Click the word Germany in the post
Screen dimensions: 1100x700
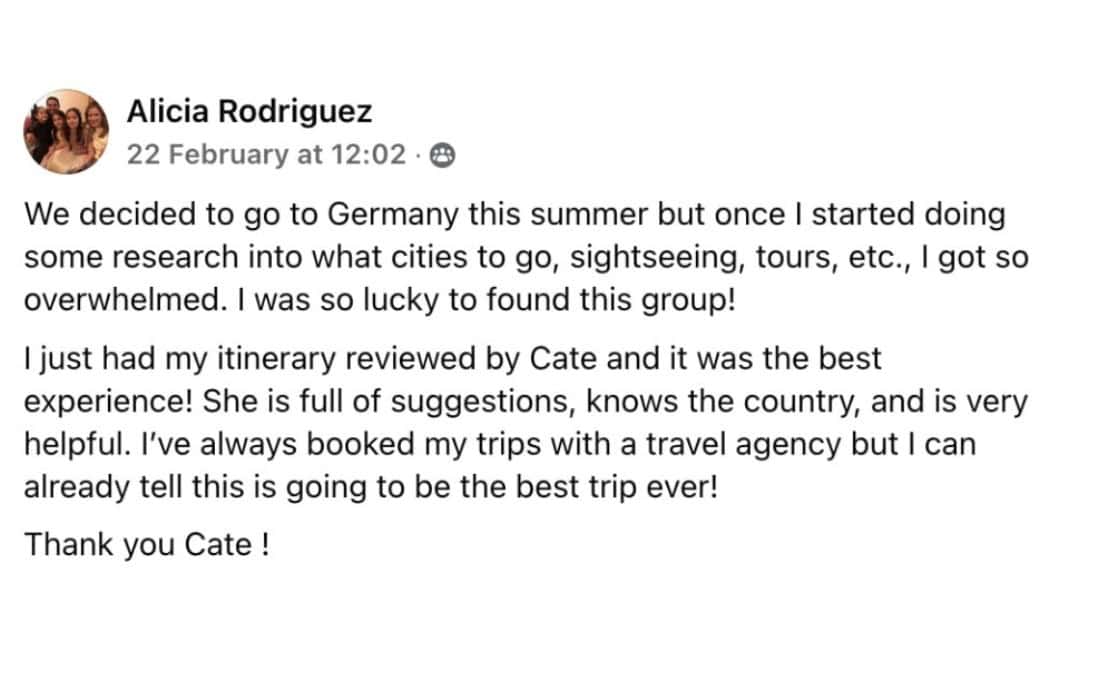click(x=393, y=215)
